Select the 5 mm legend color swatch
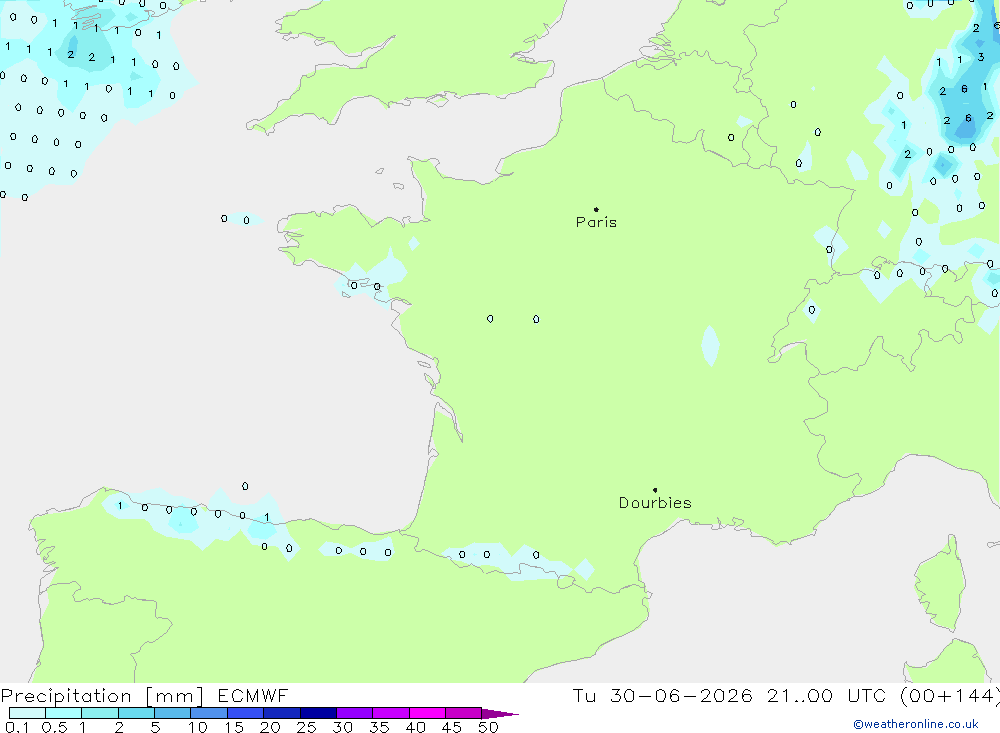The image size is (1000, 733). pyautogui.click(x=172, y=713)
